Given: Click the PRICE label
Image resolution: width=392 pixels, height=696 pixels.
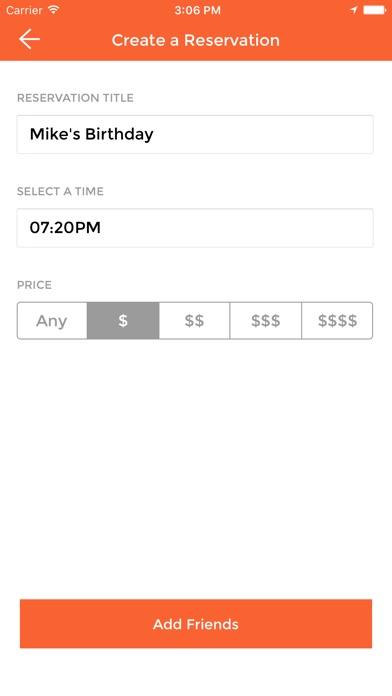Looking at the screenshot, I should (x=34, y=285).
